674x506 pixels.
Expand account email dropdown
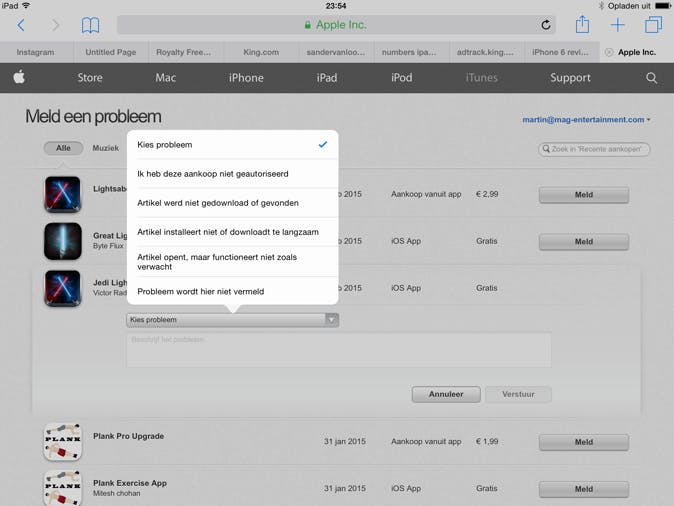point(586,120)
